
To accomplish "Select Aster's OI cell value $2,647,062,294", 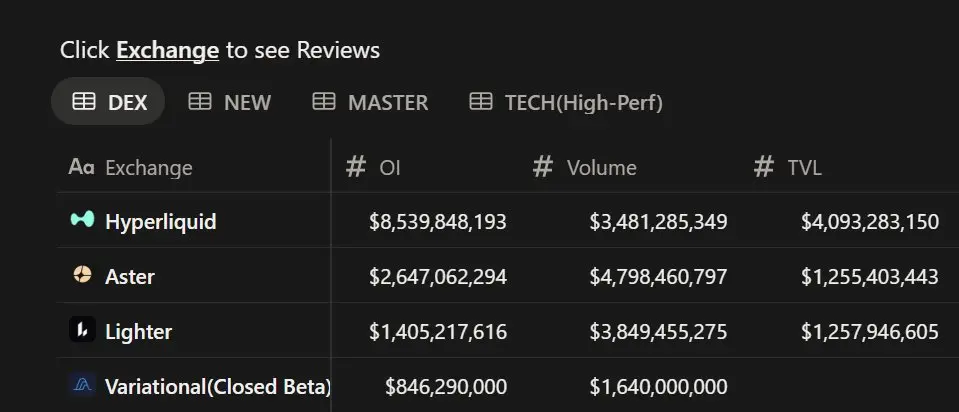I will tap(438, 276).
